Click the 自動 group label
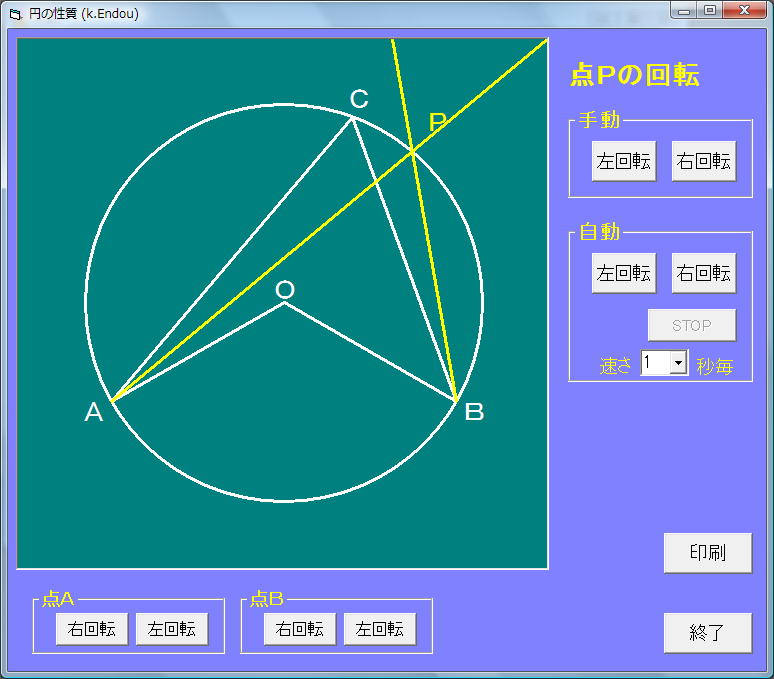774x679 pixels. coord(599,232)
